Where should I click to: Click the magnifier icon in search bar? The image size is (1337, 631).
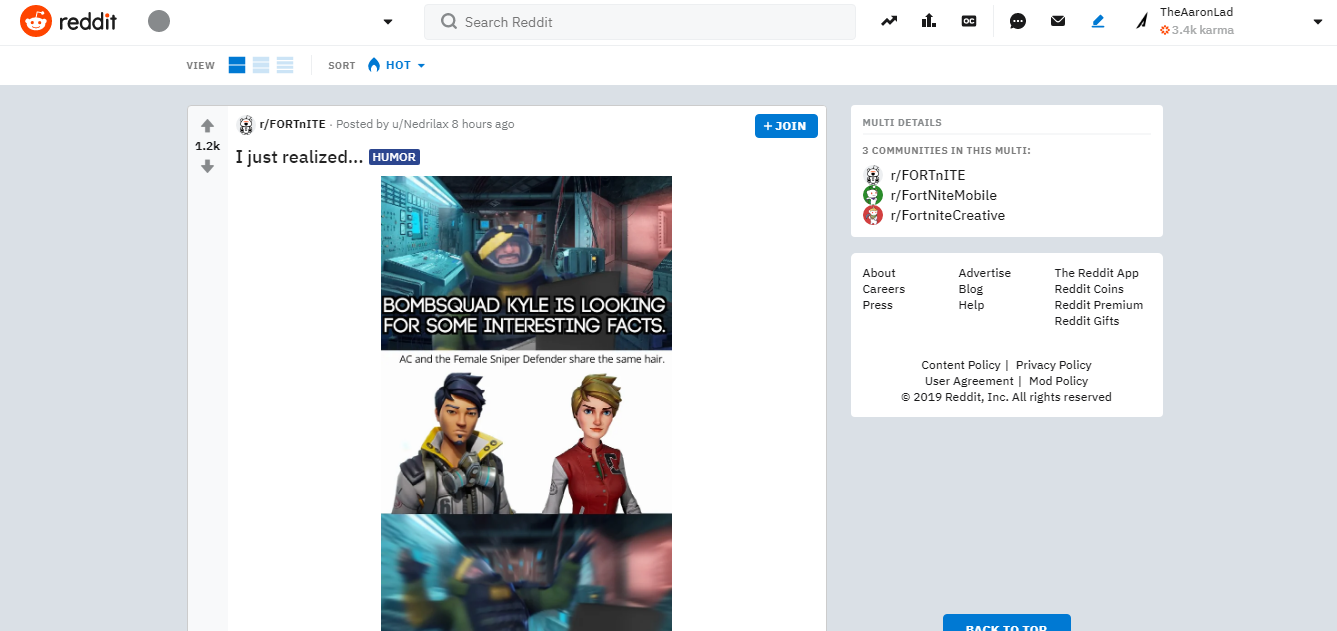(449, 22)
